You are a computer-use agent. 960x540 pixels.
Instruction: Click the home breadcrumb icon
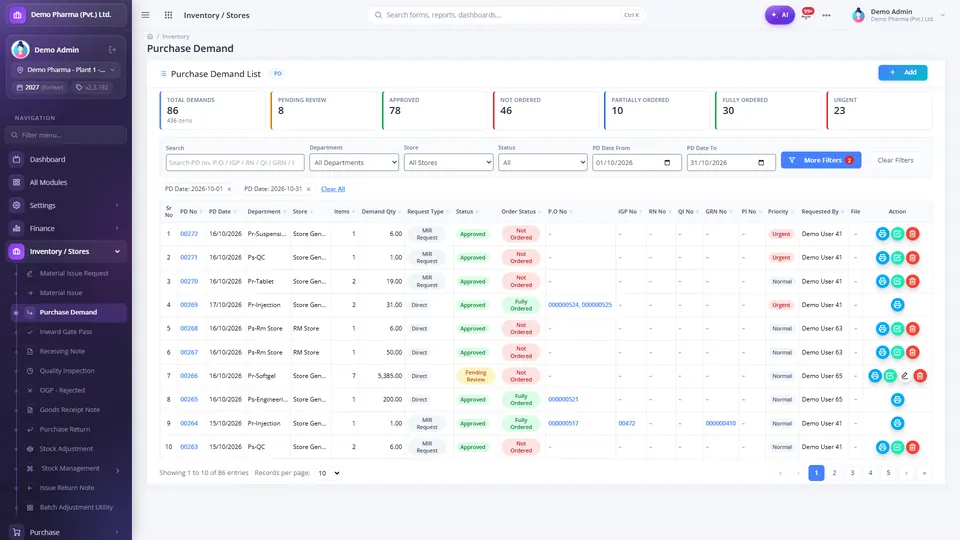pos(150,36)
